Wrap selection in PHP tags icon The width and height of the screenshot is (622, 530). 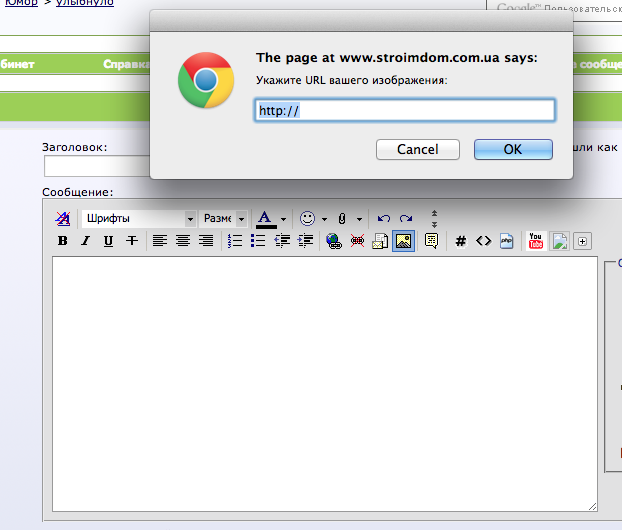click(x=507, y=241)
